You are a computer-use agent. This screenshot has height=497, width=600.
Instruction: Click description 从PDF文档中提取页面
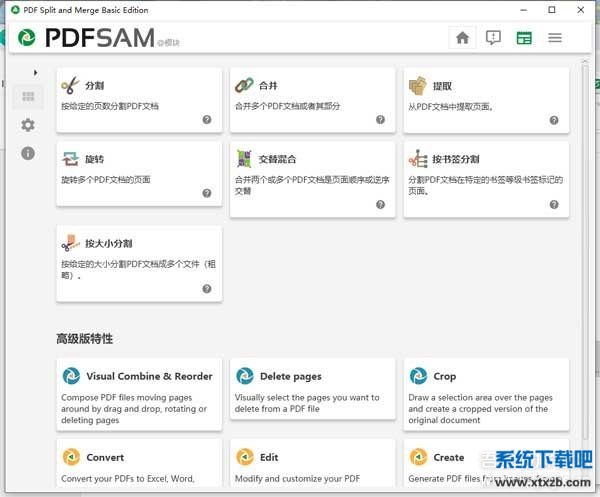click(451, 107)
